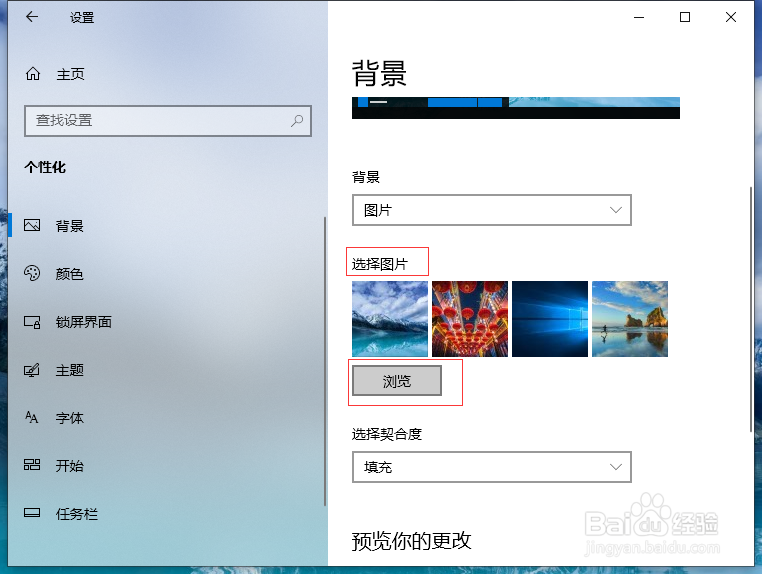Viewport: 762px width, 574px height.
Task: Expand the 选择契合度 dropdown showing 填充
Action: click(x=491, y=467)
